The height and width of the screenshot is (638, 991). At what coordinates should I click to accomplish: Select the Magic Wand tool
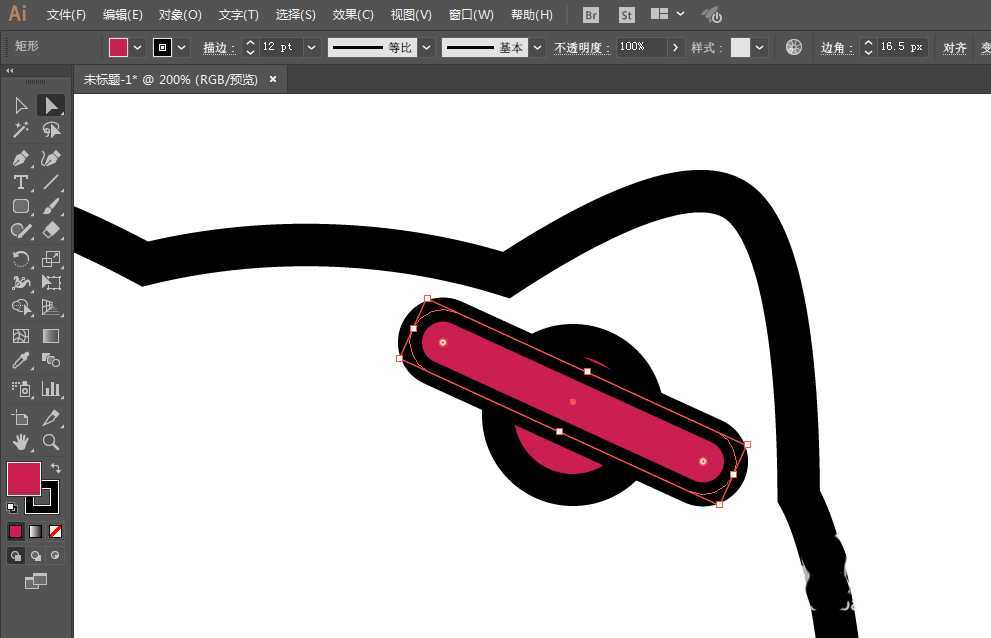pyautogui.click(x=22, y=129)
